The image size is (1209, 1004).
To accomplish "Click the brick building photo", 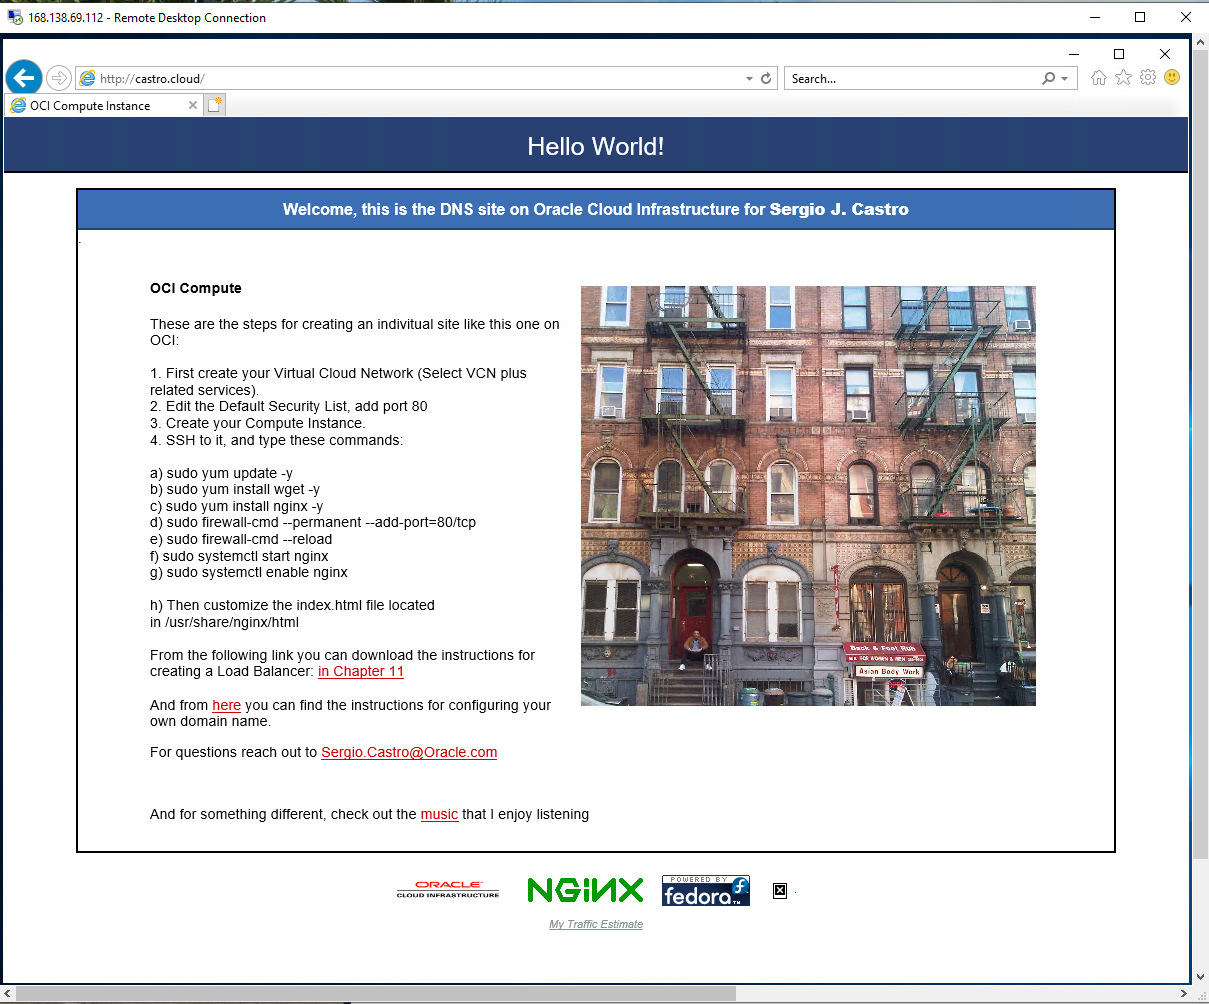I will click(808, 496).
